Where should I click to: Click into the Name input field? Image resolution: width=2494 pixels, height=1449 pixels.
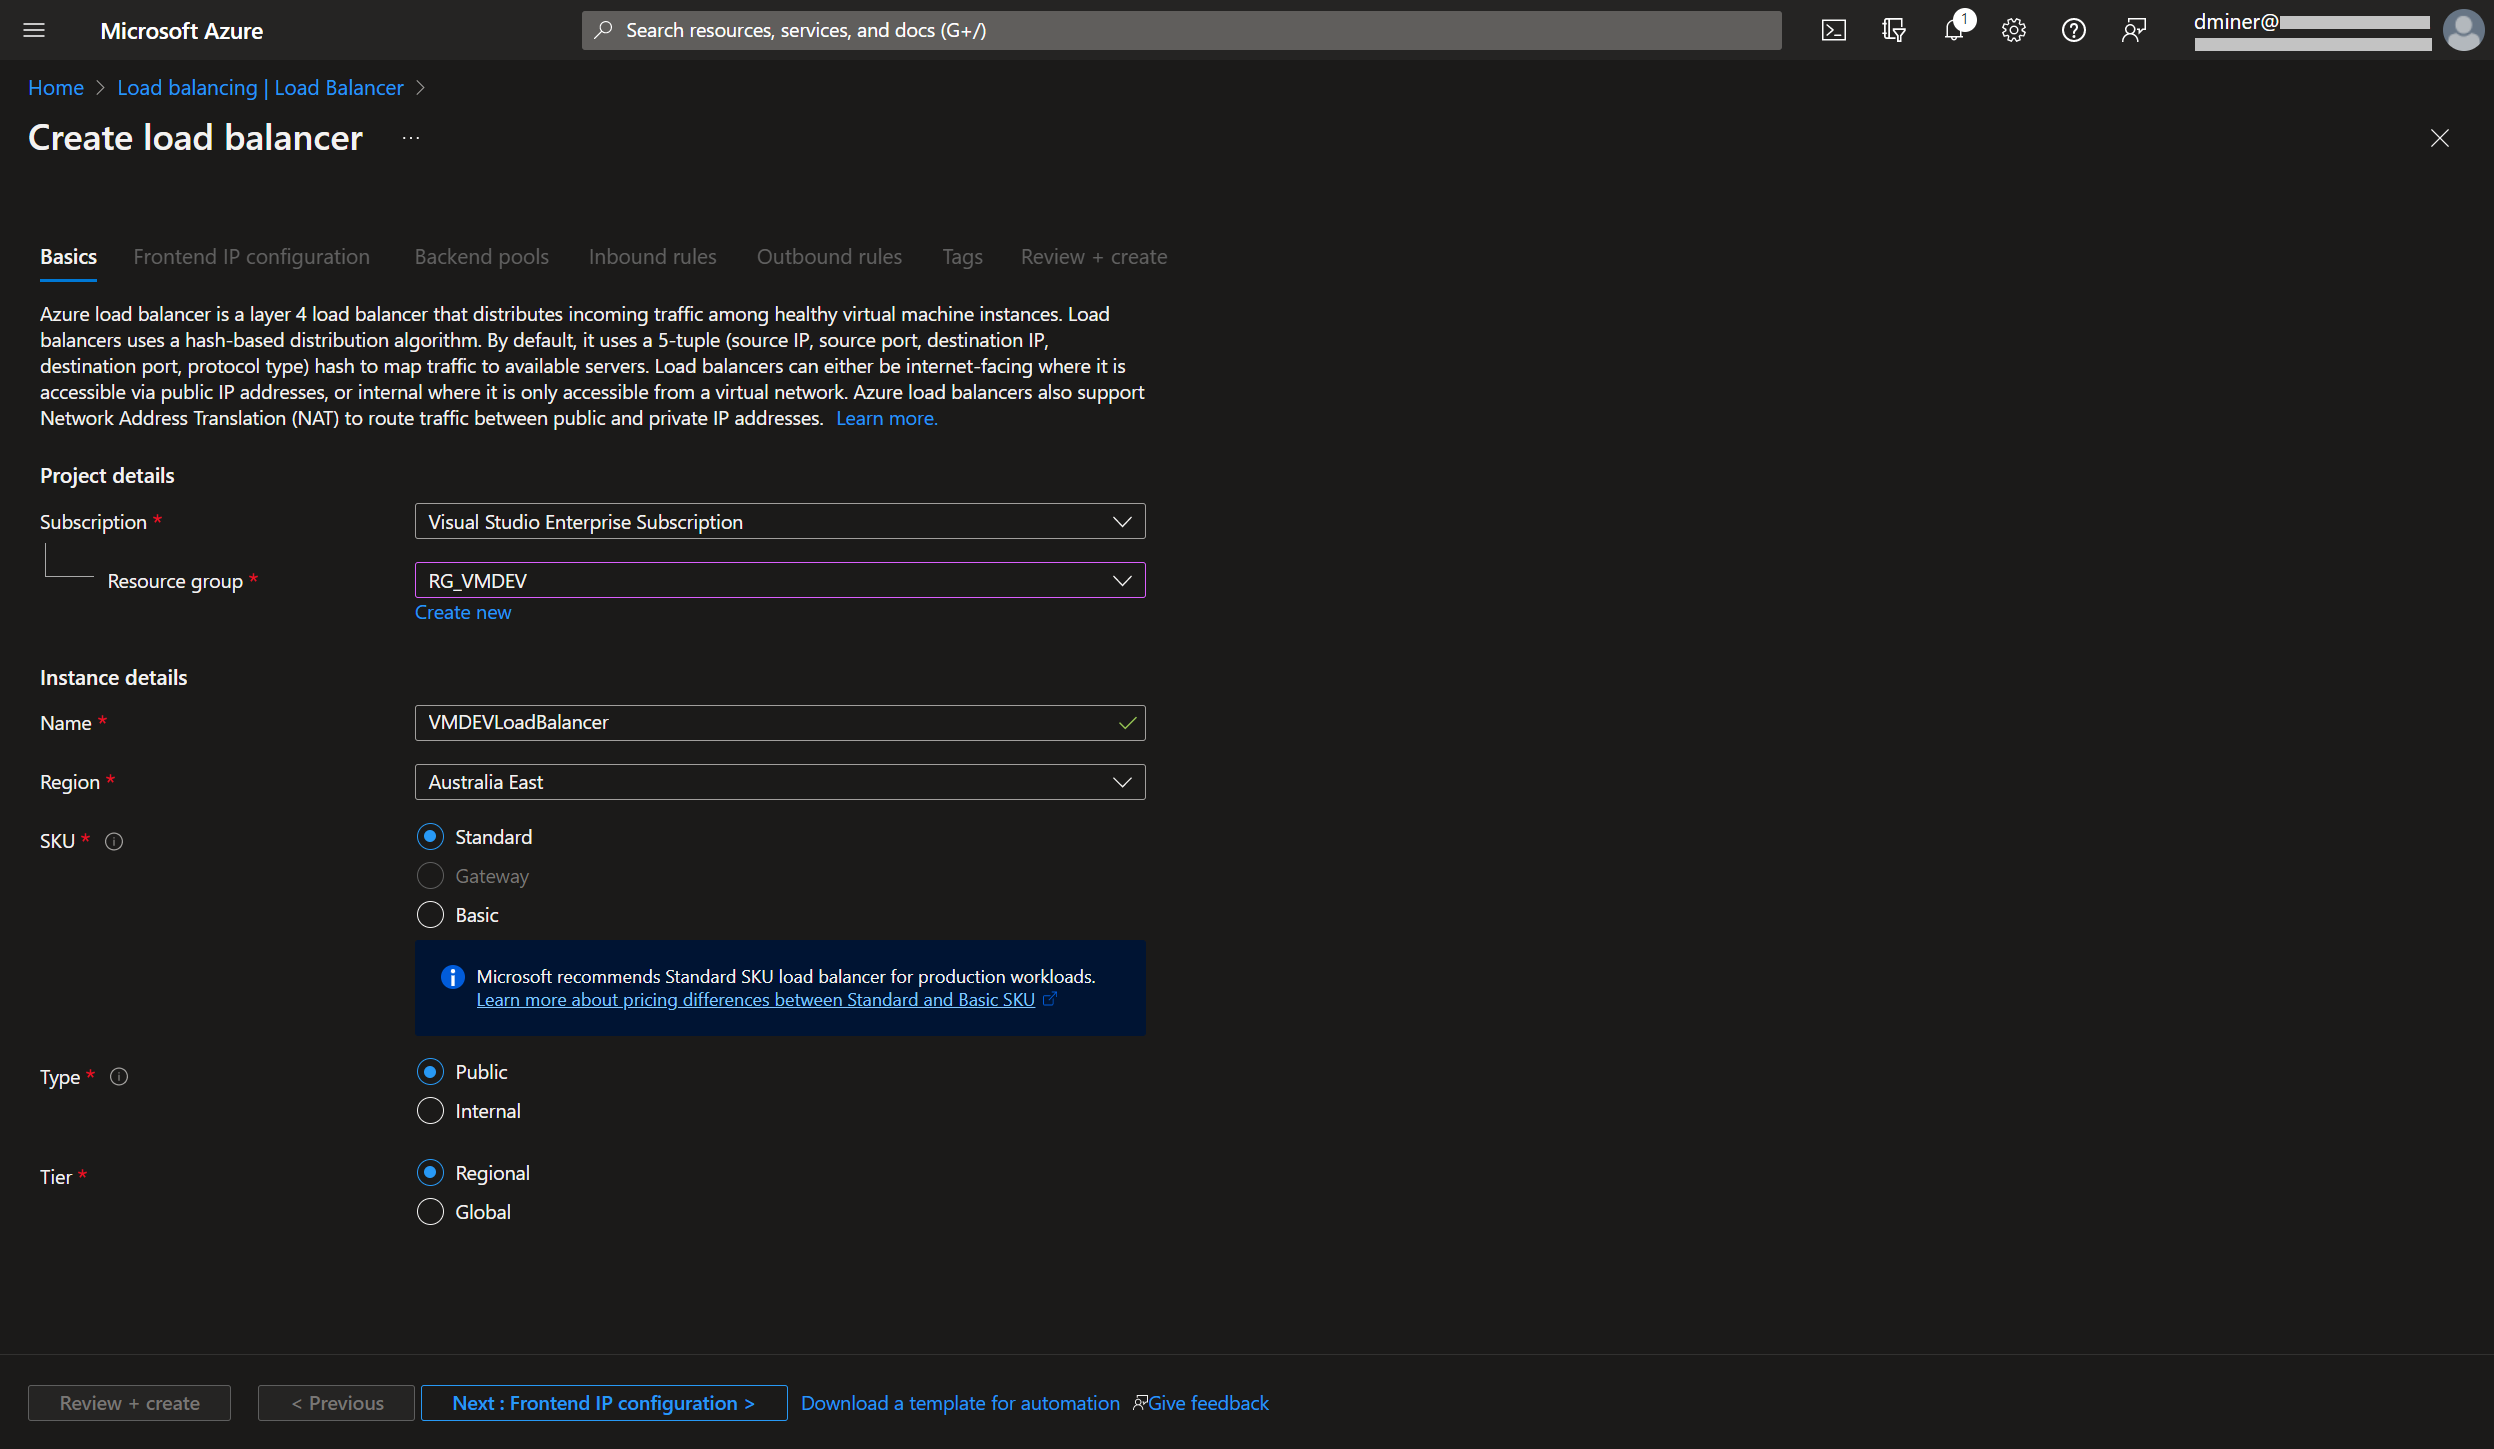(765, 723)
